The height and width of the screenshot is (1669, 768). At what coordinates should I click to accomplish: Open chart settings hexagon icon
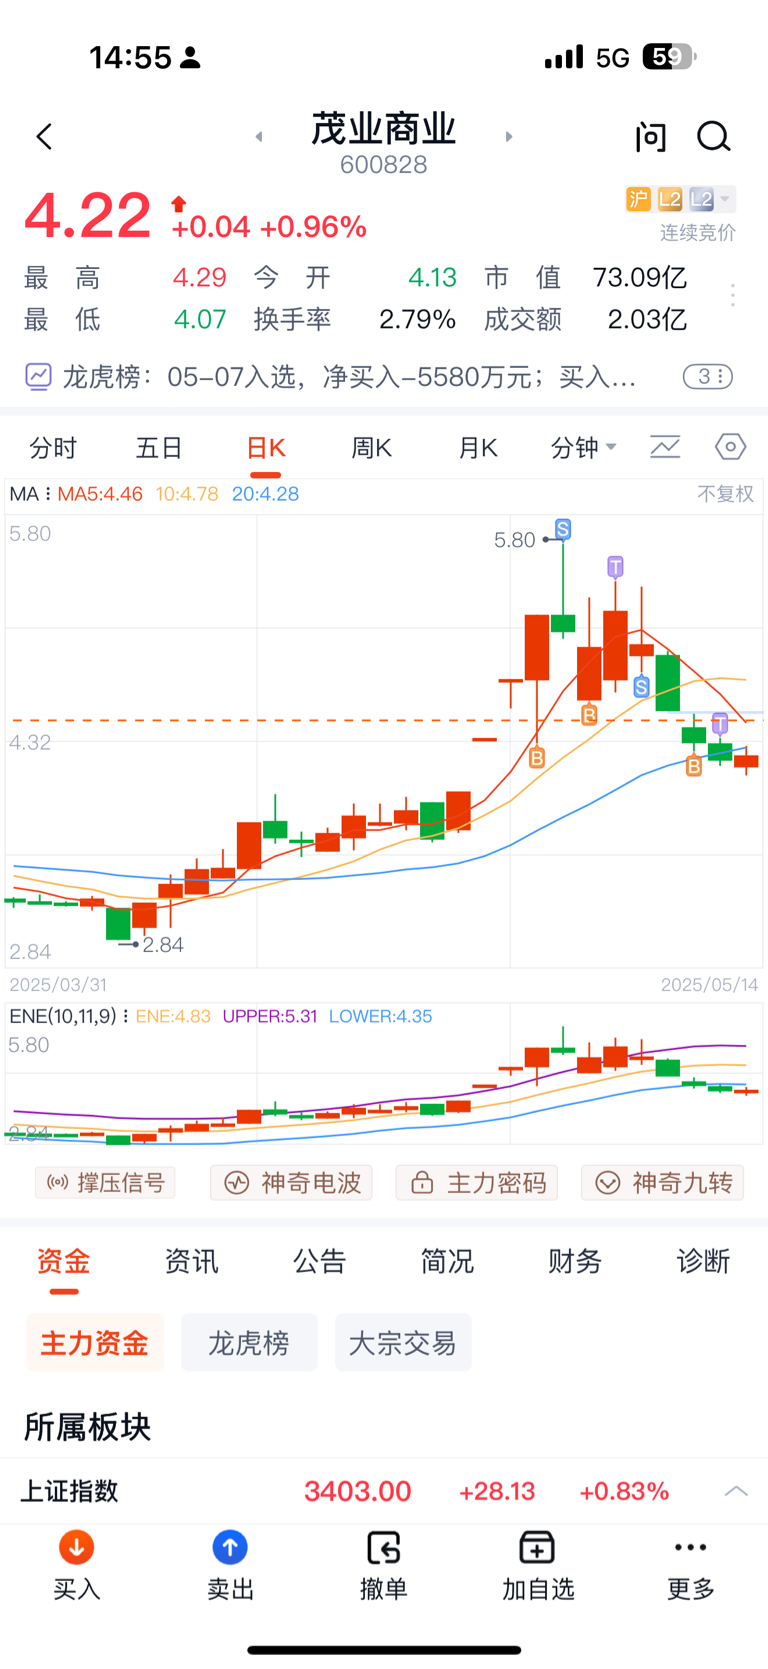731,447
